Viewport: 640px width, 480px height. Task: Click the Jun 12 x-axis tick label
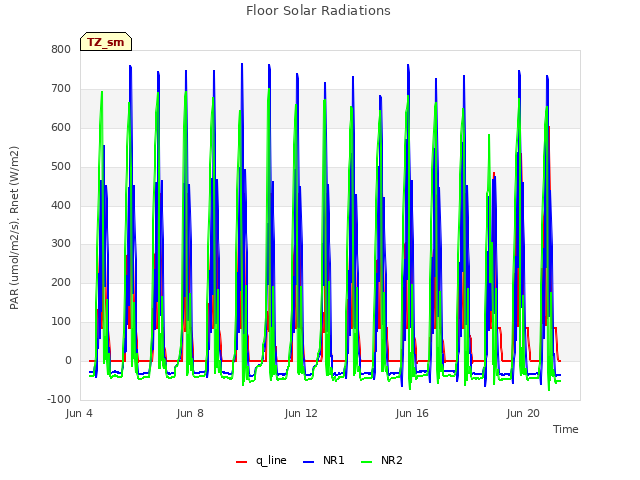pos(301,413)
